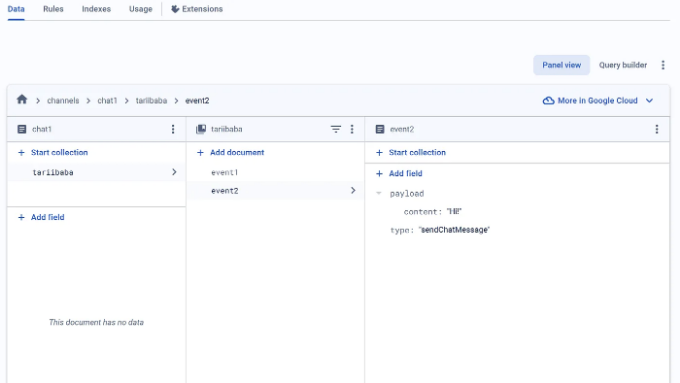This screenshot has width=680, height=383.
Task: Add document to tariibaba
Action: point(237,153)
